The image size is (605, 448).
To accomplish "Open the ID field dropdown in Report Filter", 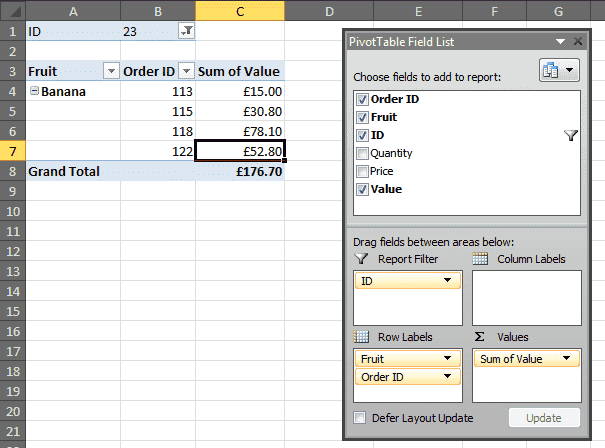I will click(x=449, y=282).
